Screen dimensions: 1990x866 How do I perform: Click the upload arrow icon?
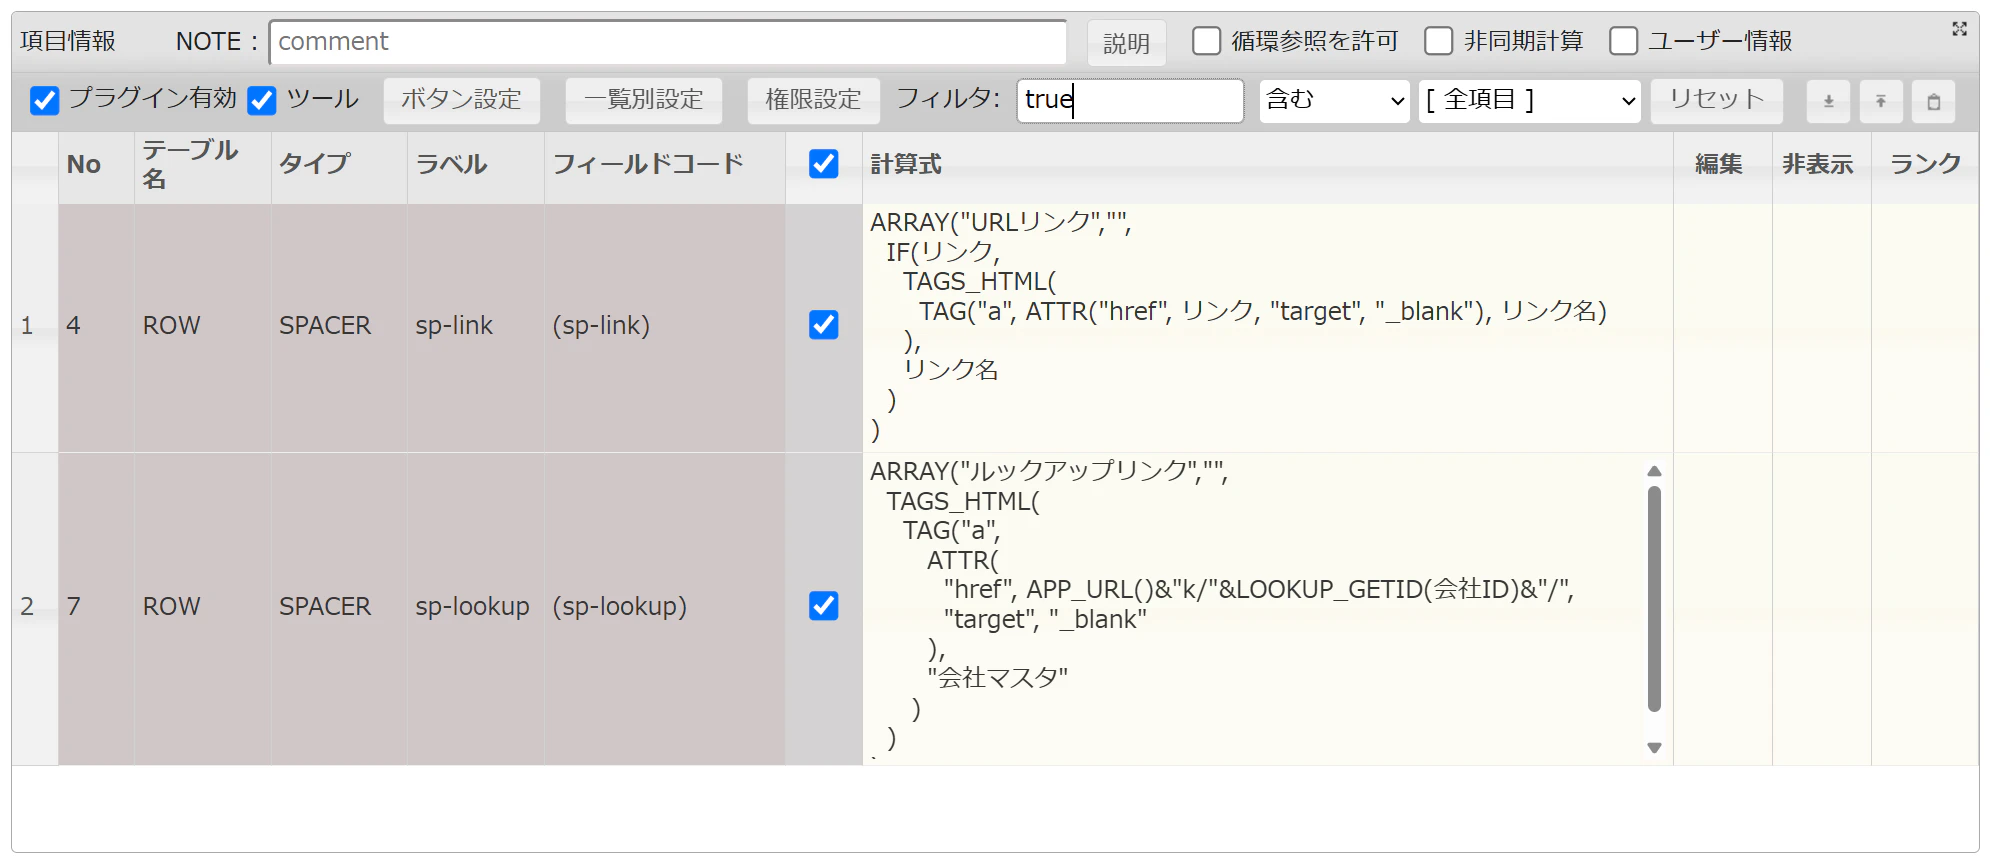(1881, 101)
